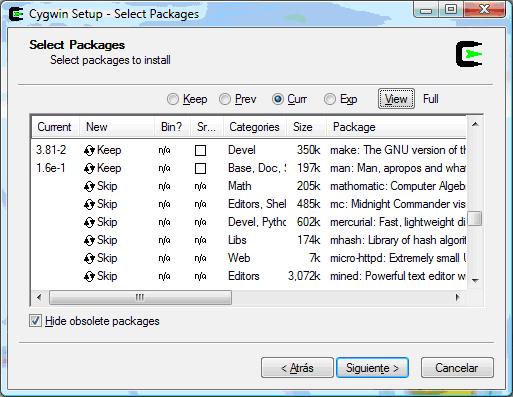Sort by the New column header
The width and height of the screenshot is (513, 397).
pos(117,127)
